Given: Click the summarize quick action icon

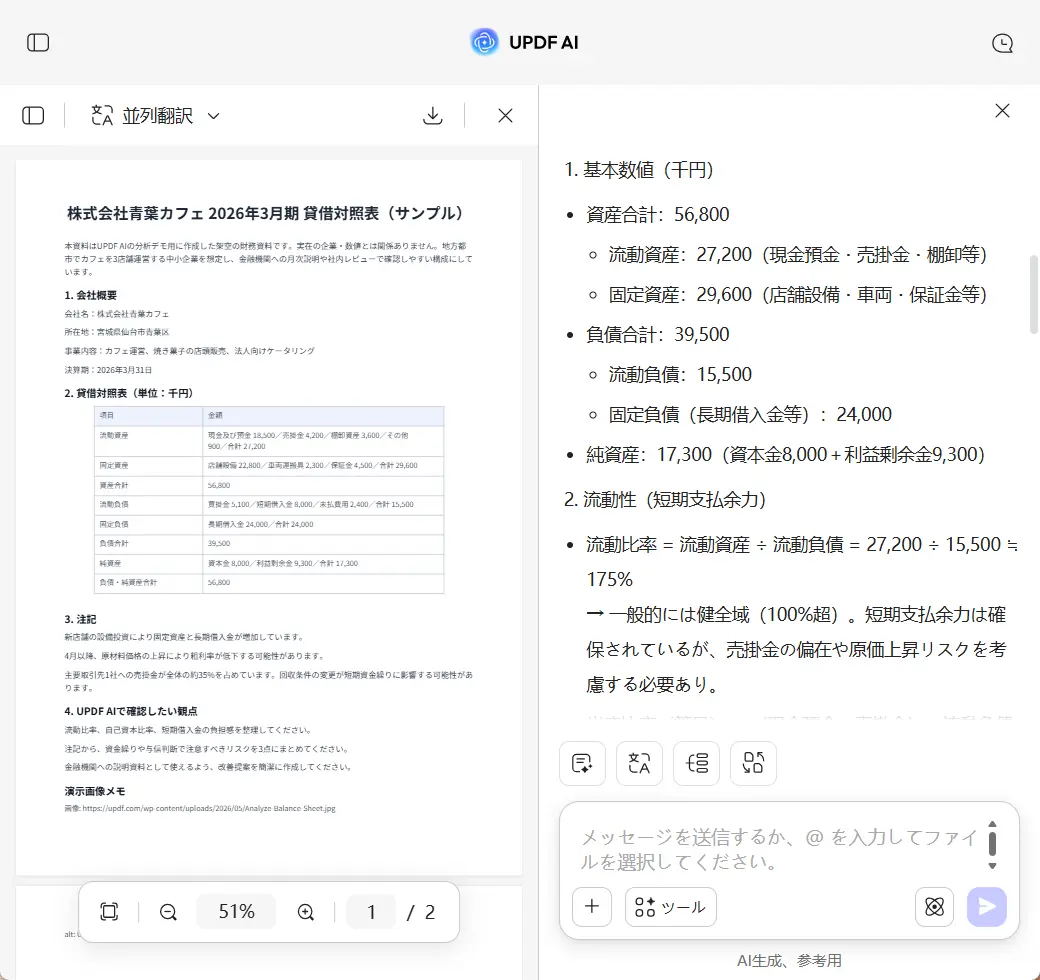Looking at the screenshot, I should coord(582,763).
